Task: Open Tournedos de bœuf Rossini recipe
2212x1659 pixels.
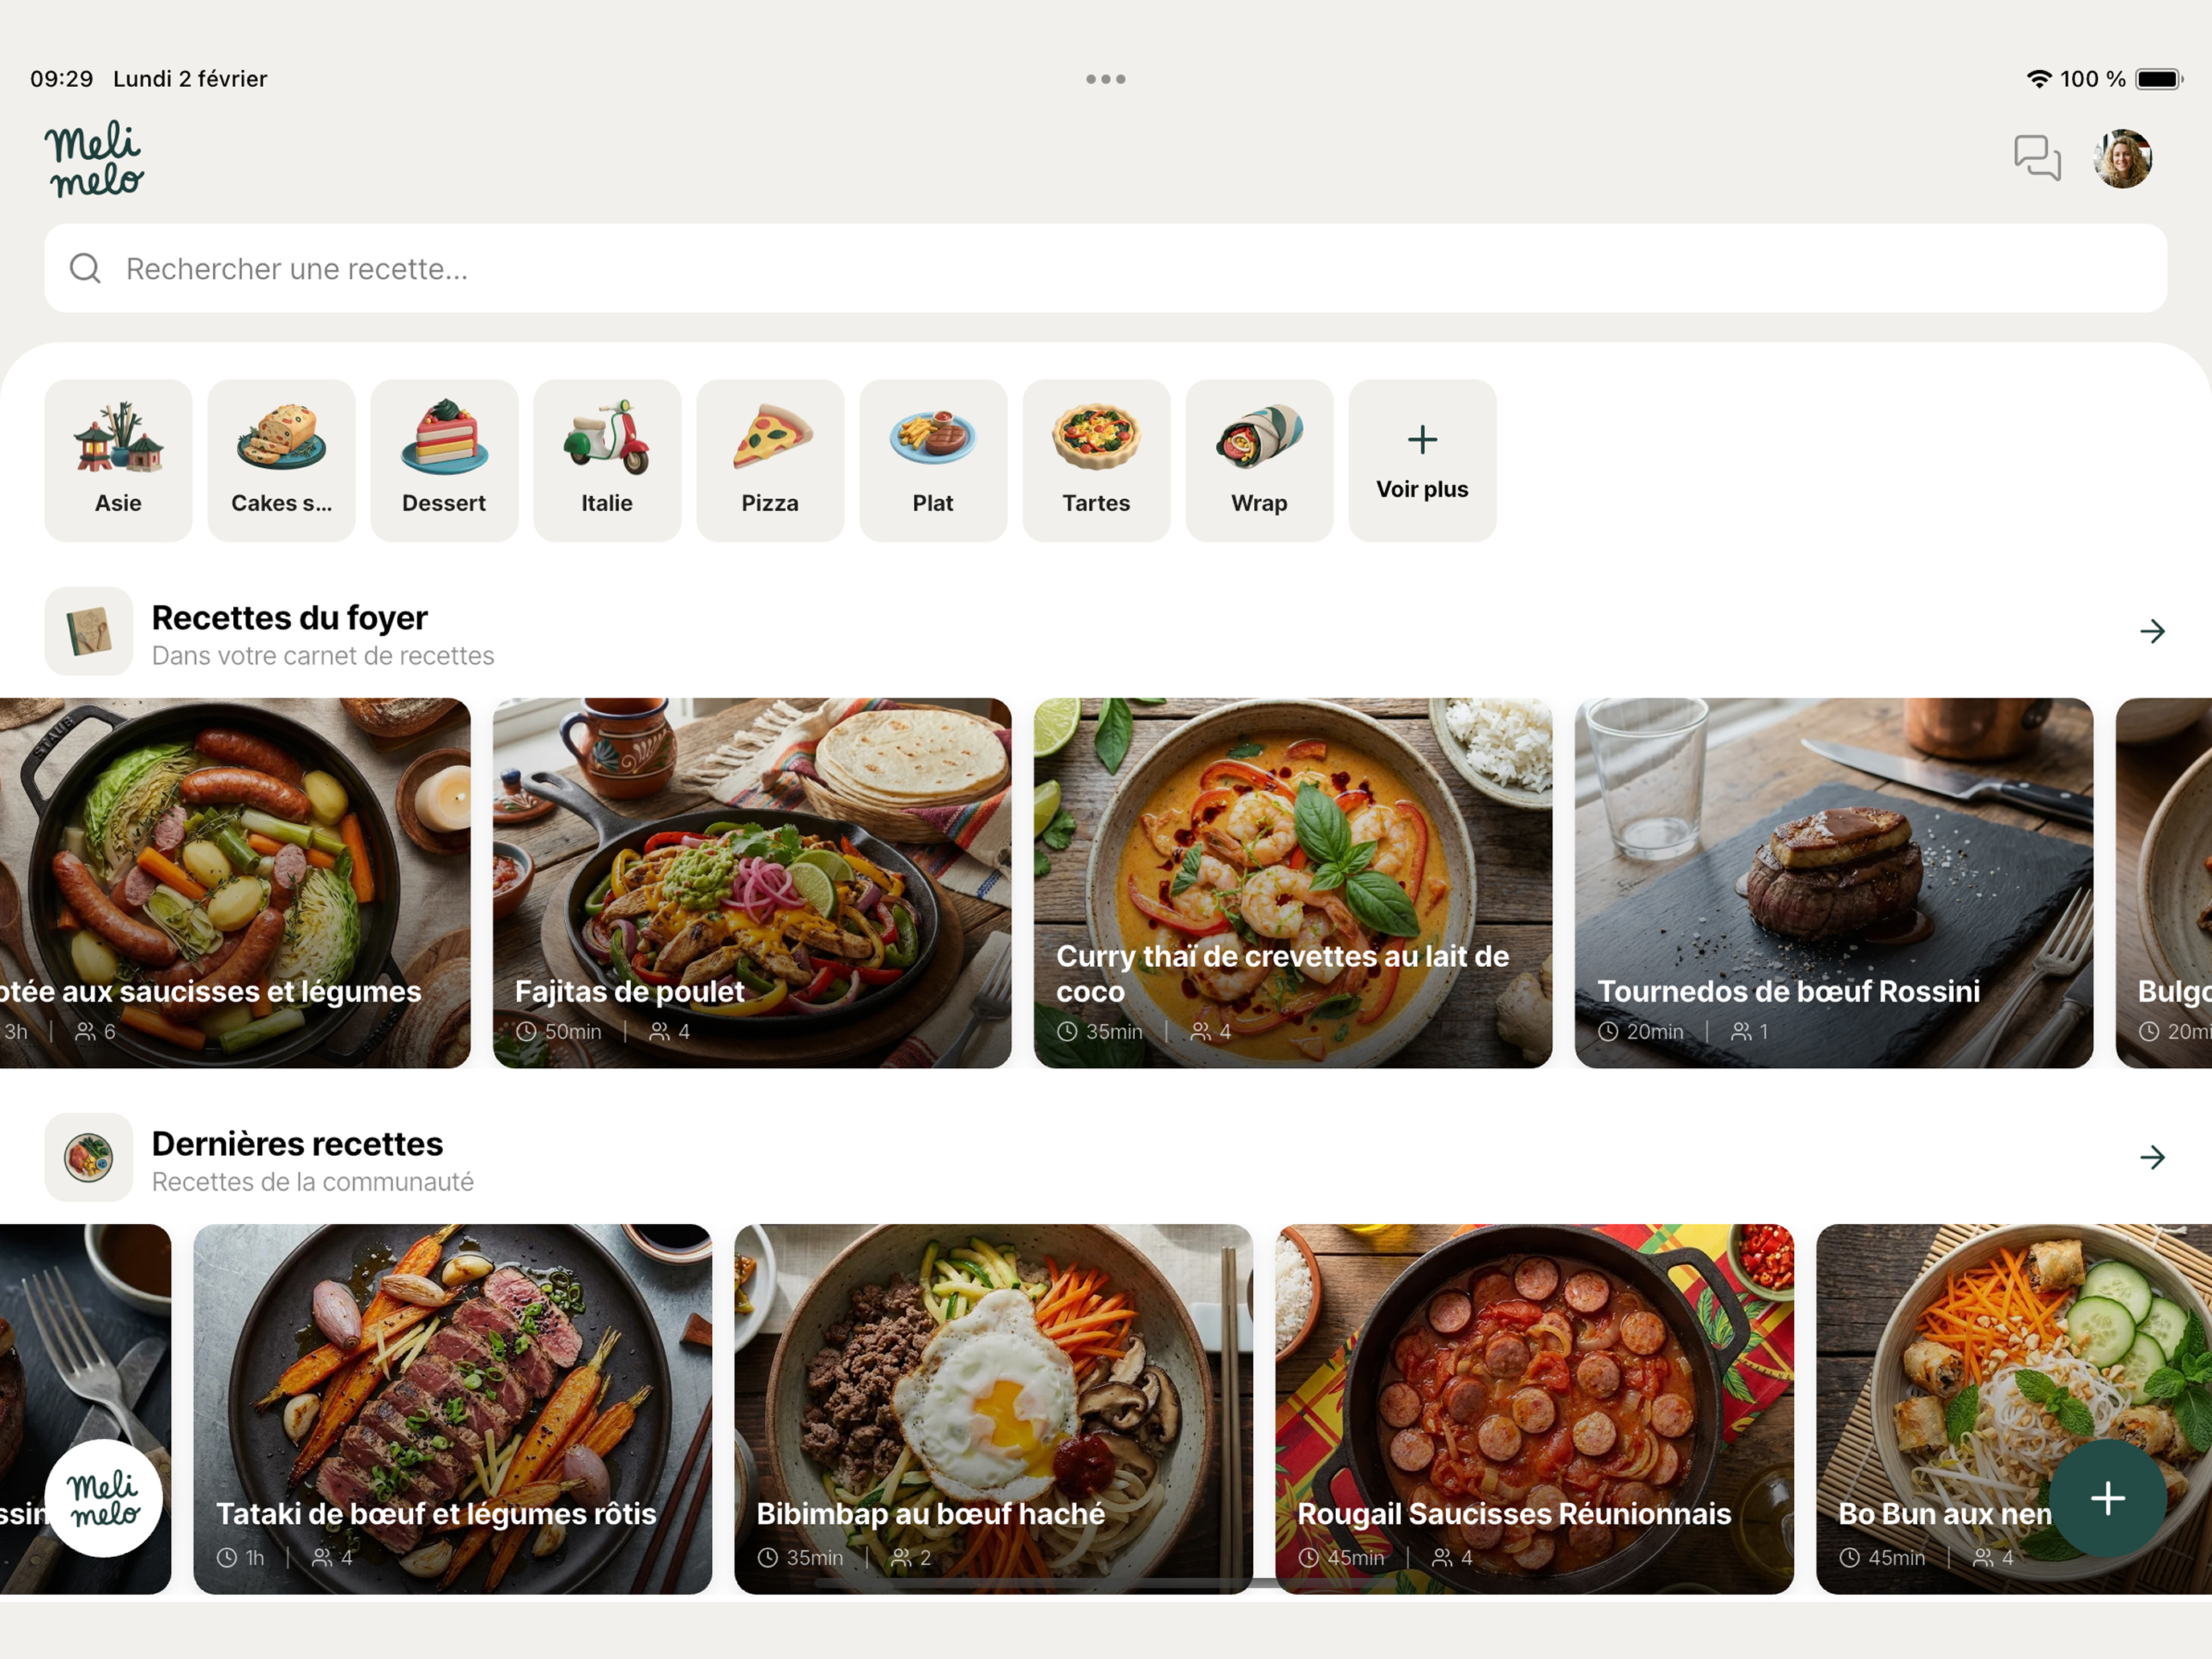Action: (x=1834, y=883)
